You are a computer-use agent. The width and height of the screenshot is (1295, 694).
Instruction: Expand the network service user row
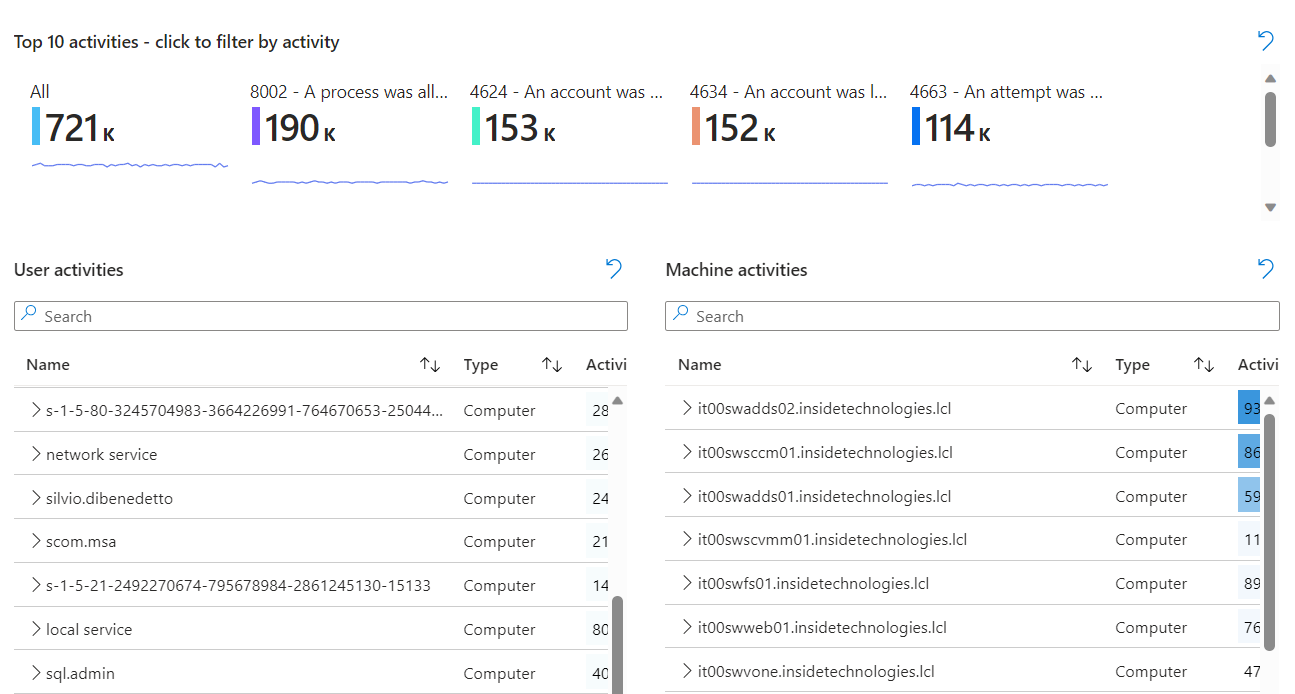tap(36, 454)
